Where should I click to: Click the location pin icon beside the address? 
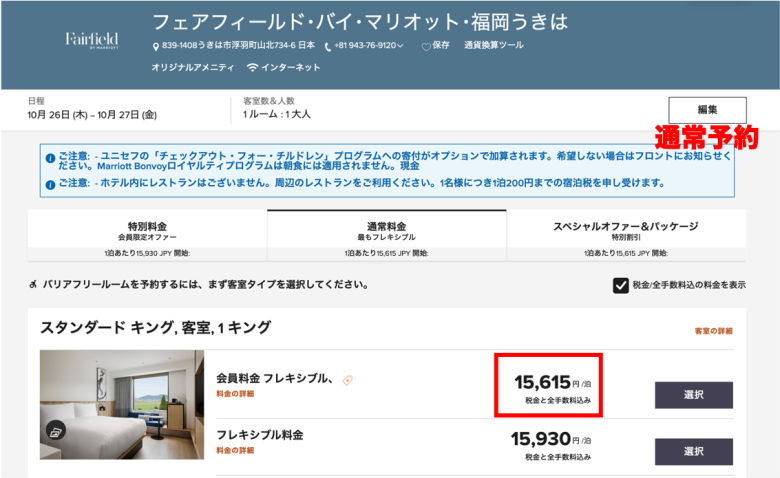pos(156,46)
